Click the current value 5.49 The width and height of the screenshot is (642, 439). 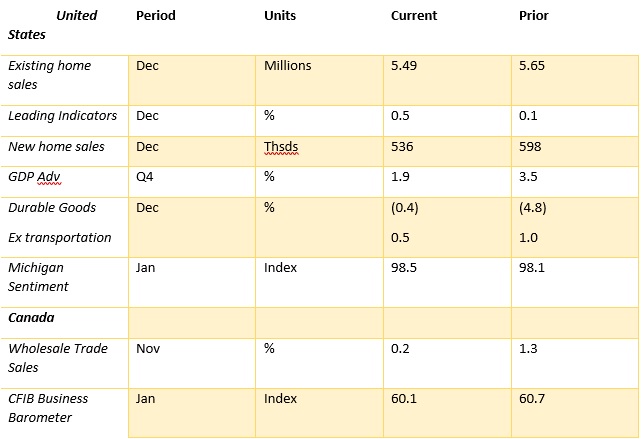(x=405, y=66)
